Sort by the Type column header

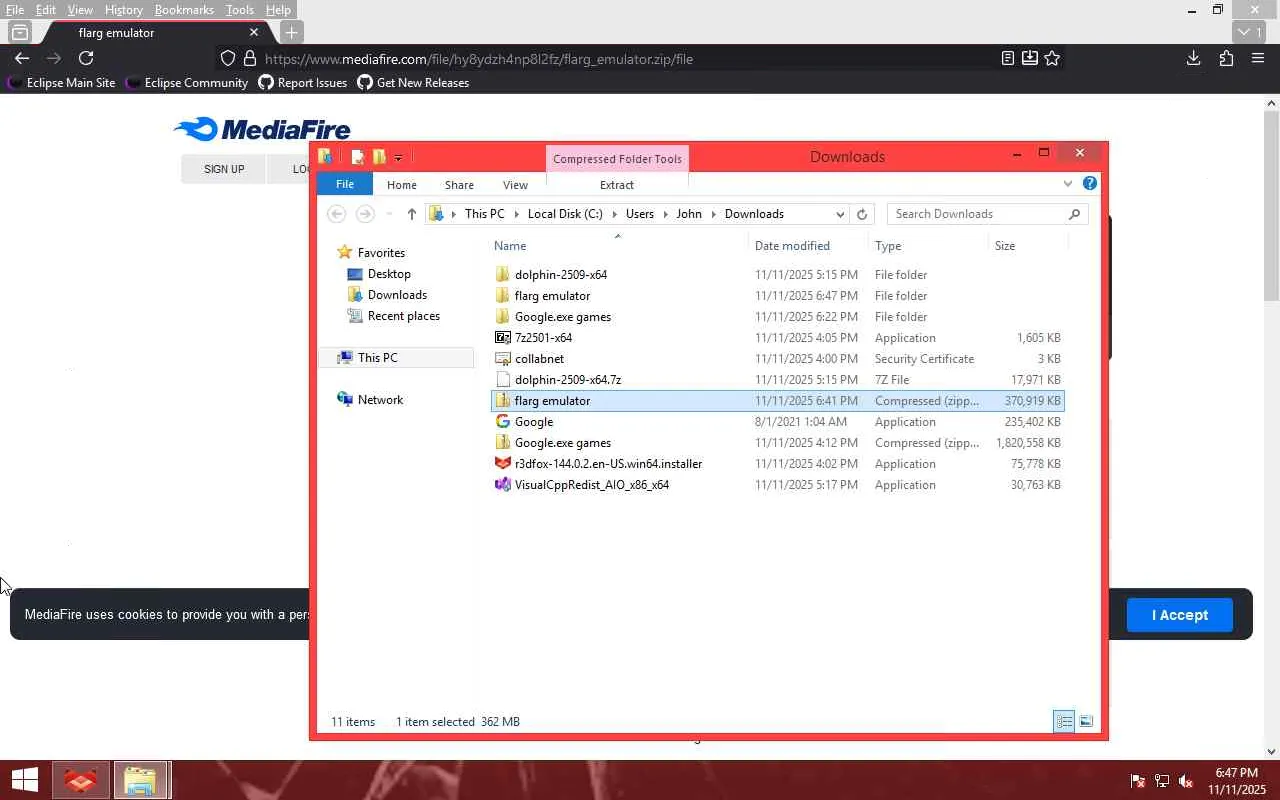[928, 246]
